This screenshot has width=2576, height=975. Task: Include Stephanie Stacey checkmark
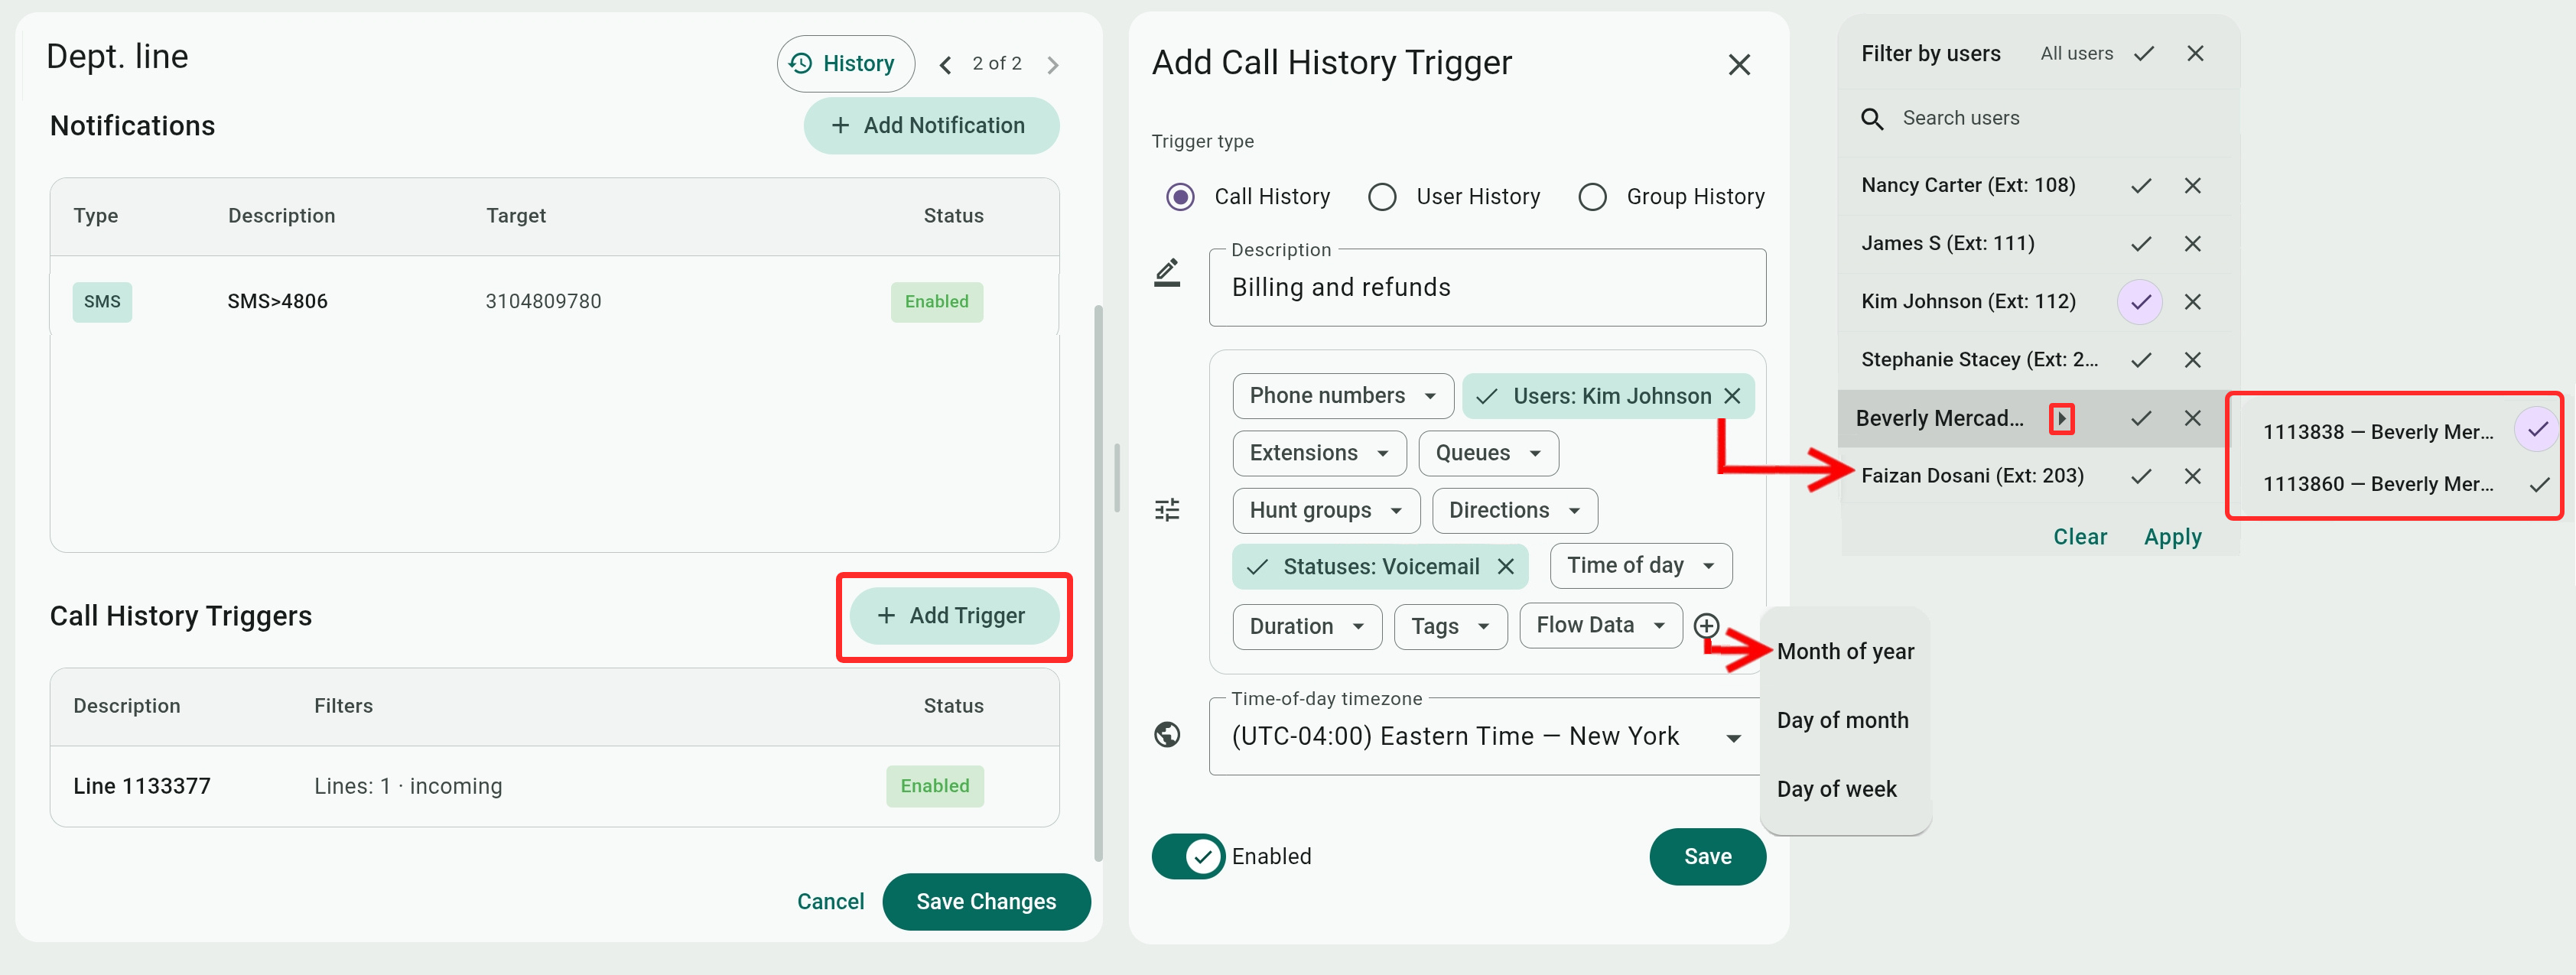pyautogui.click(x=2141, y=360)
